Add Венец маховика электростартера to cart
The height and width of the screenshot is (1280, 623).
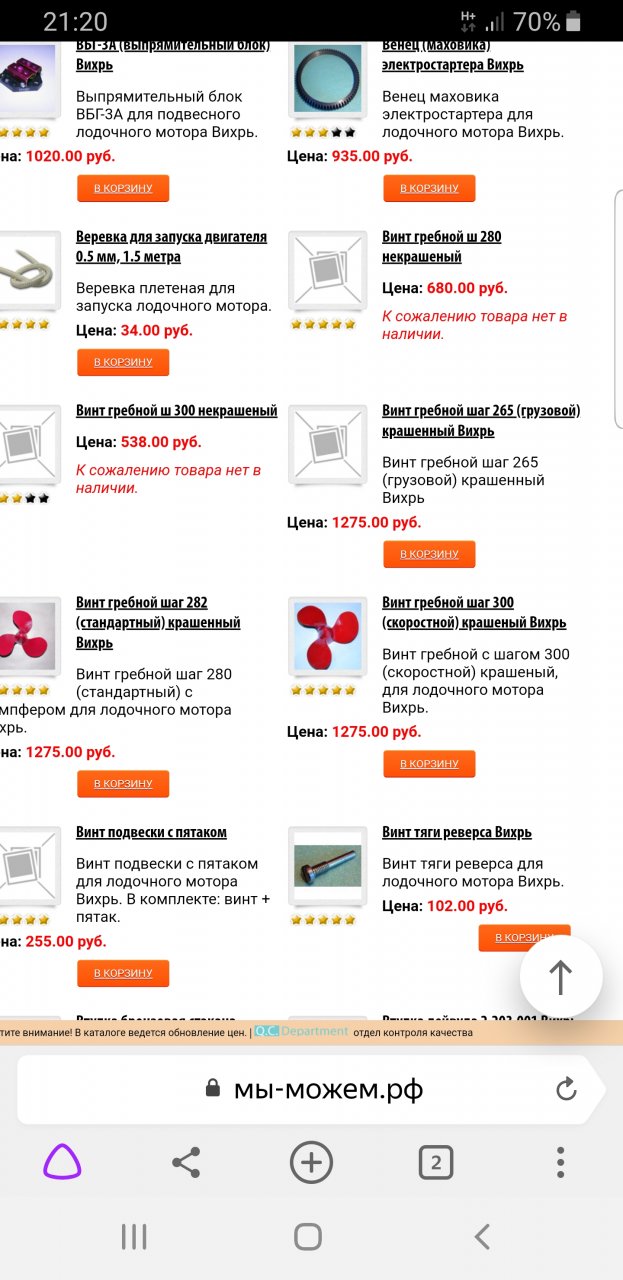pyautogui.click(x=429, y=188)
